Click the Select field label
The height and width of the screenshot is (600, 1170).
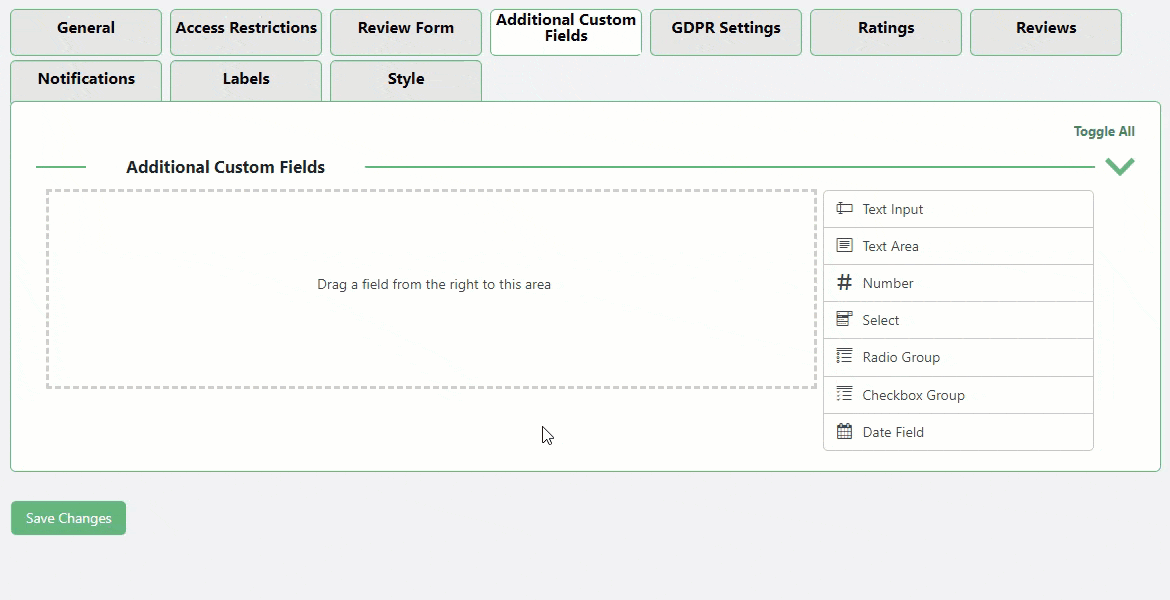point(880,319)
